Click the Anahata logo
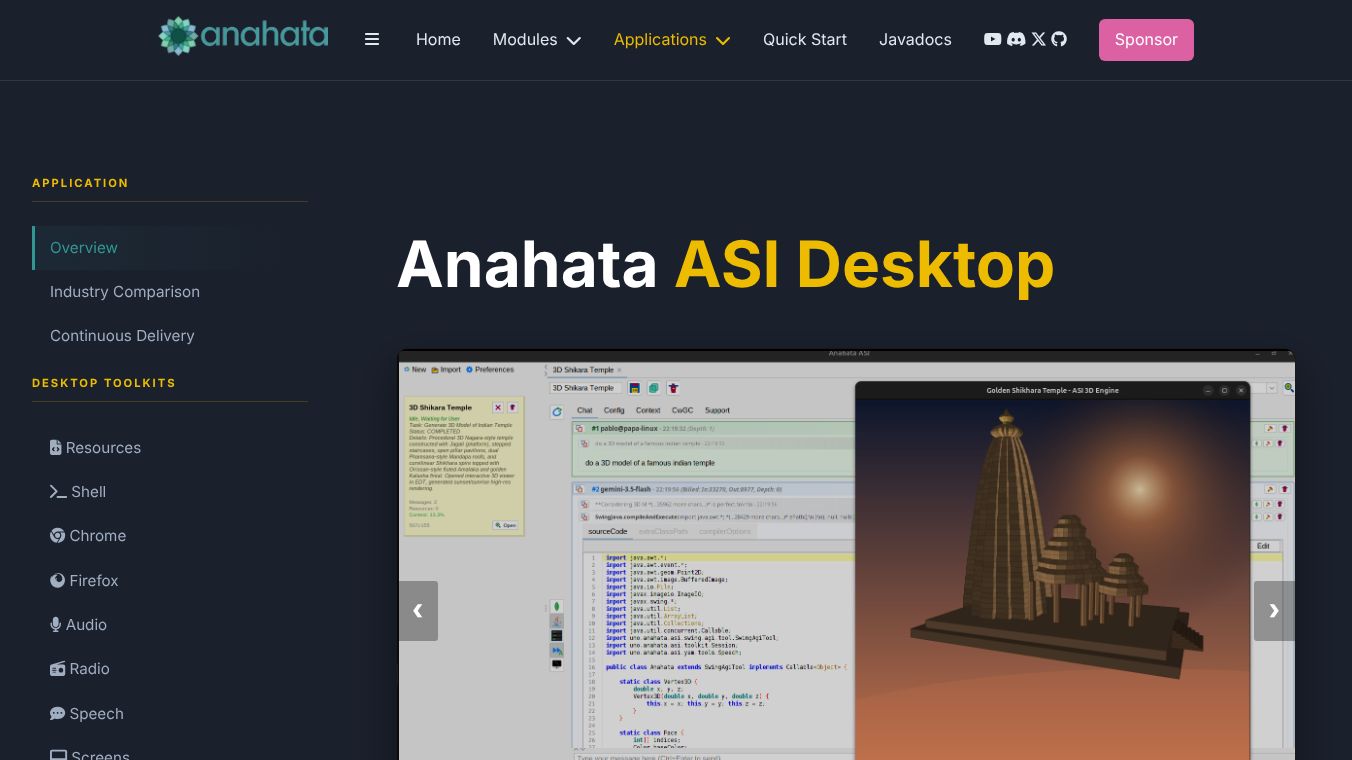Screen dimensions: 1352x760 pyautogui.click(x=243, y=37)
